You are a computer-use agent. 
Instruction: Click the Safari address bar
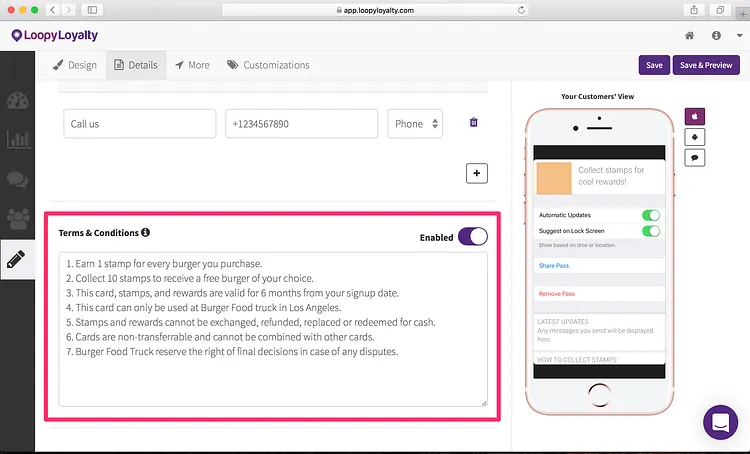[x=375, y=10]
